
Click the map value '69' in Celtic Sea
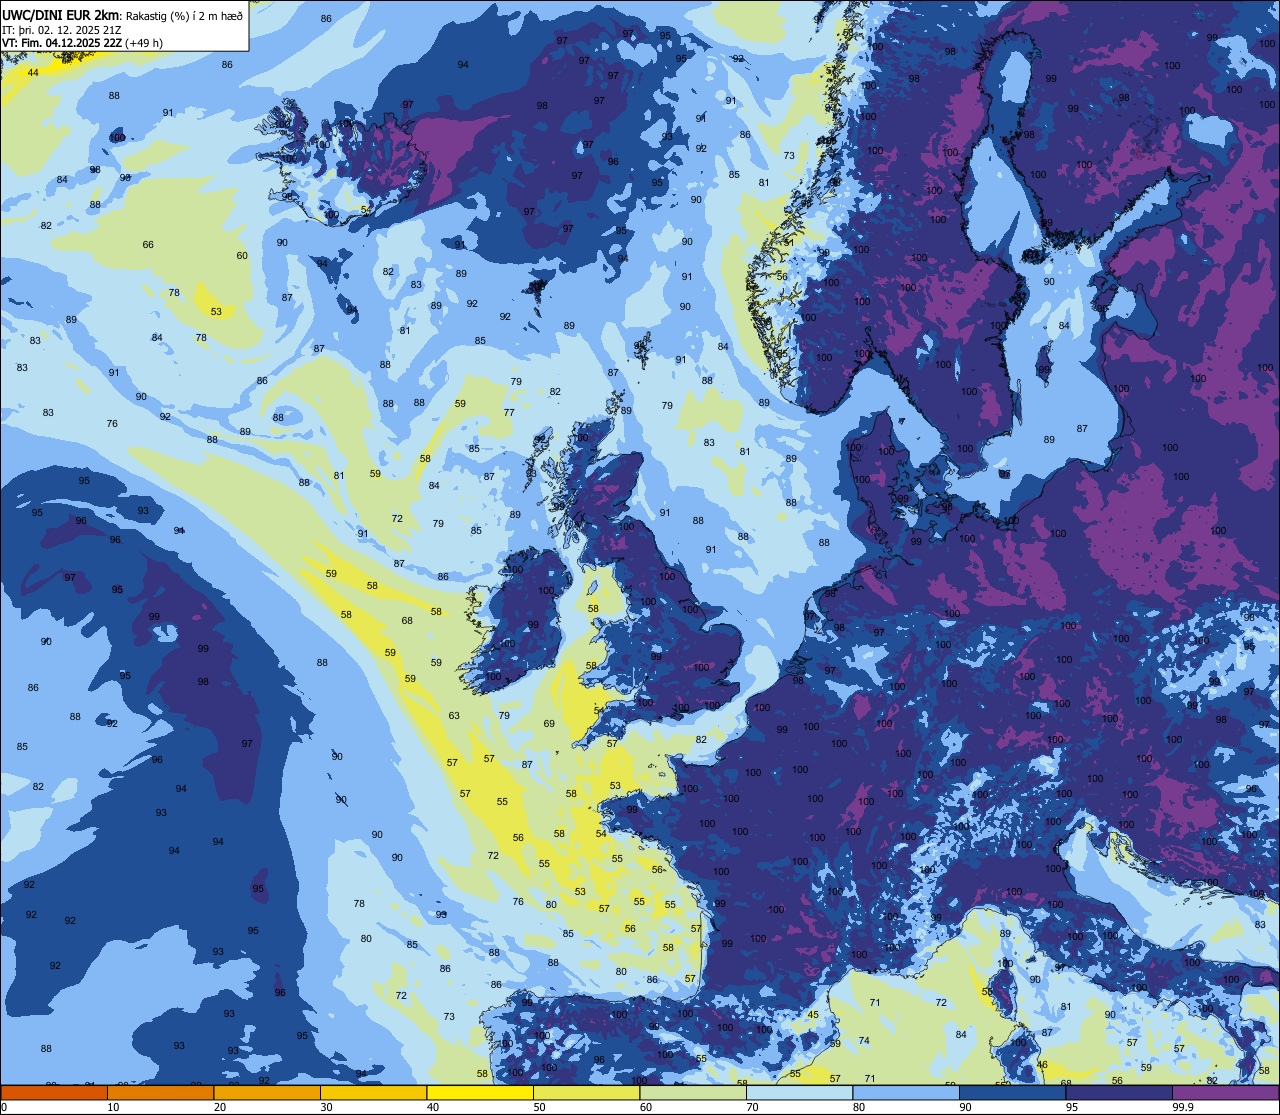[x=549, y=724]
